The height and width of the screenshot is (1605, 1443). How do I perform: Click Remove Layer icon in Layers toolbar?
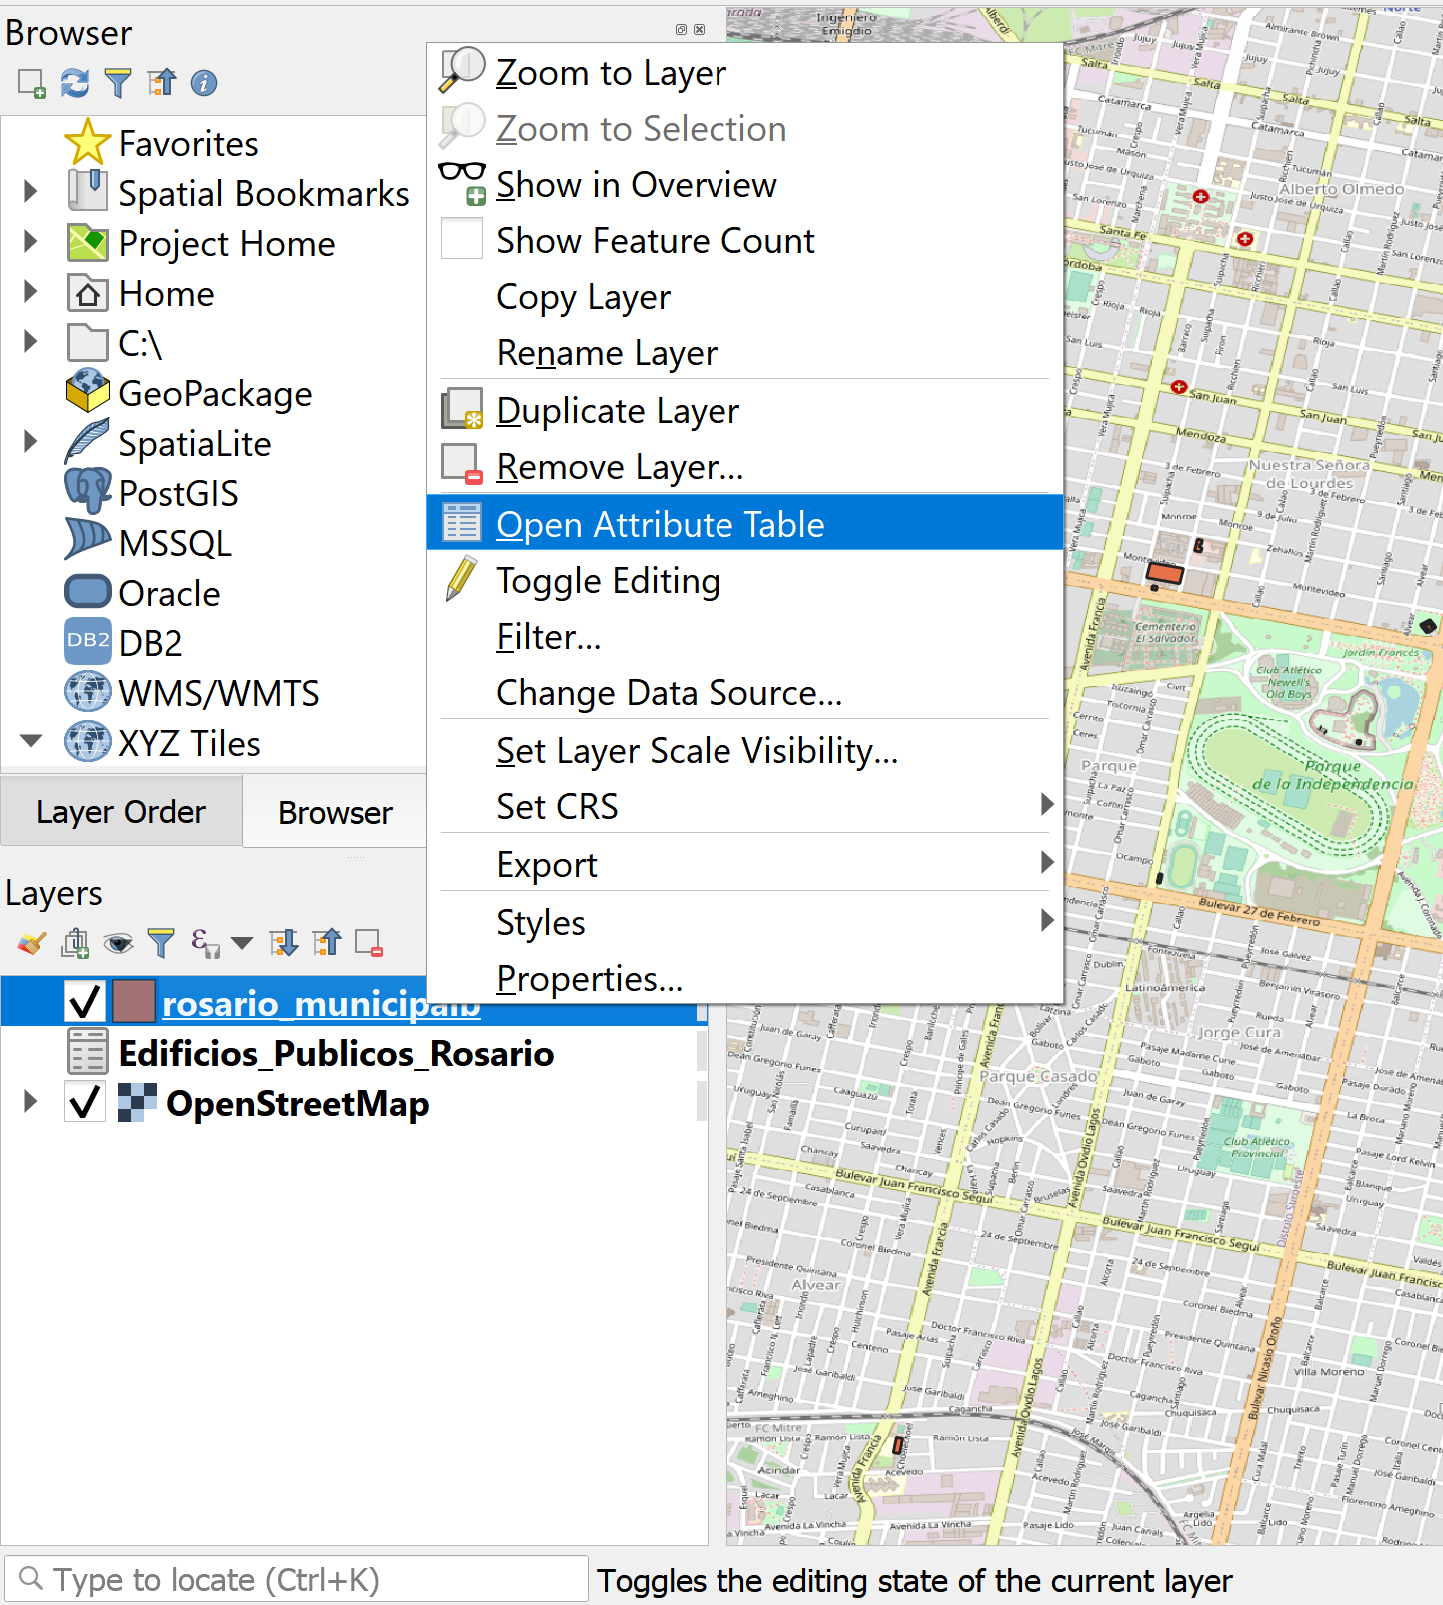pos(369,942)
